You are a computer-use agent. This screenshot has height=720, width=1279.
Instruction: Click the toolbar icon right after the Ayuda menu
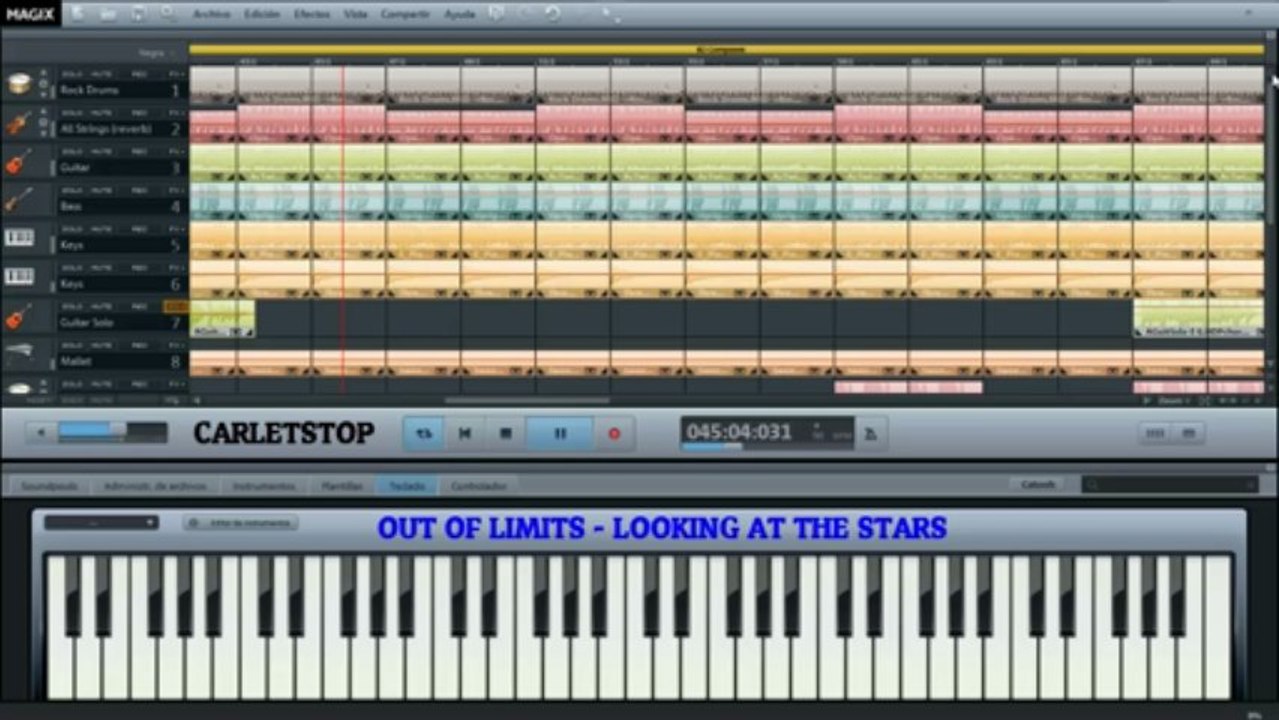click(496, 14)
